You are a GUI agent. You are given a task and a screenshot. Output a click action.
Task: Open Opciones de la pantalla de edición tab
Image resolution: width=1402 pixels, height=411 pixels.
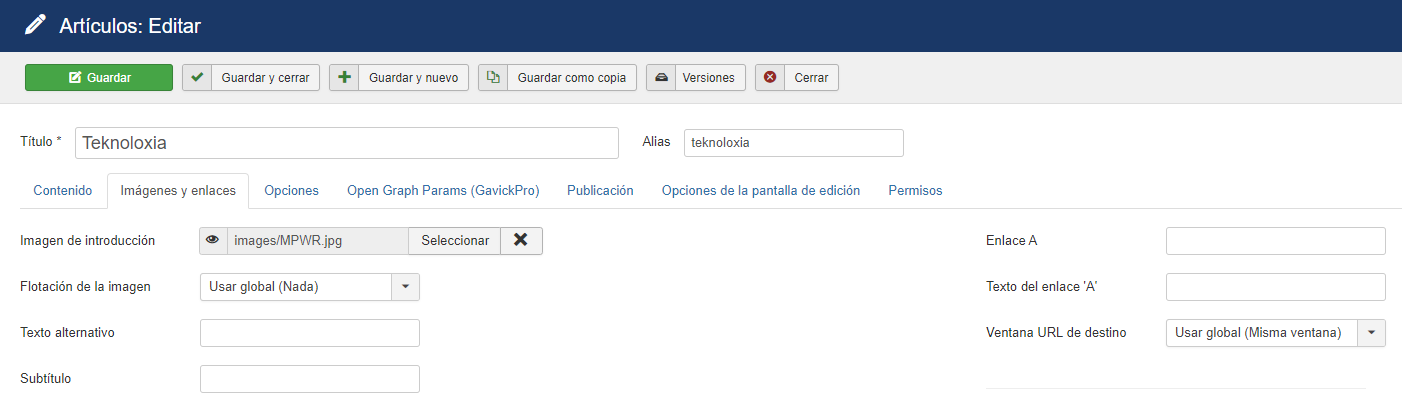(761, 190)
